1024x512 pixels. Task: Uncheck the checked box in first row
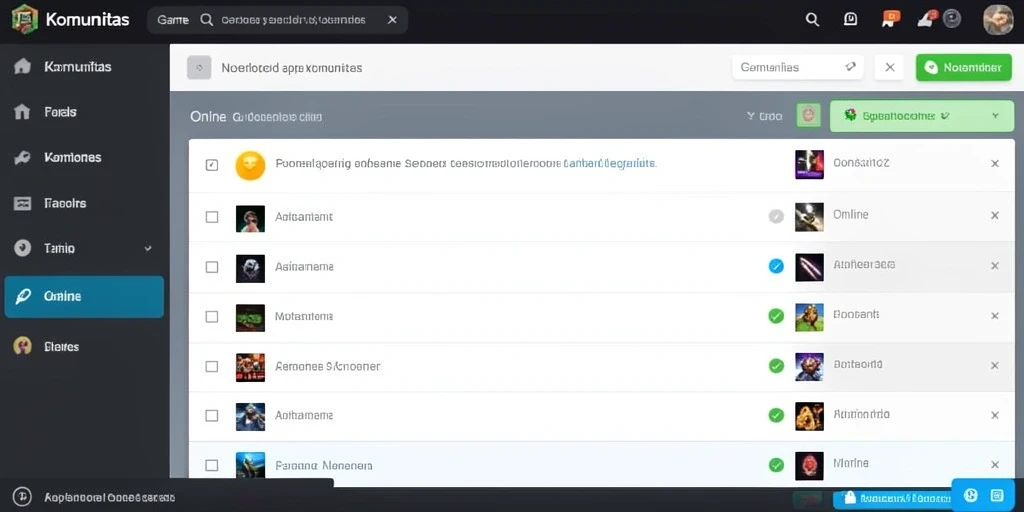(x=212, y=165)
